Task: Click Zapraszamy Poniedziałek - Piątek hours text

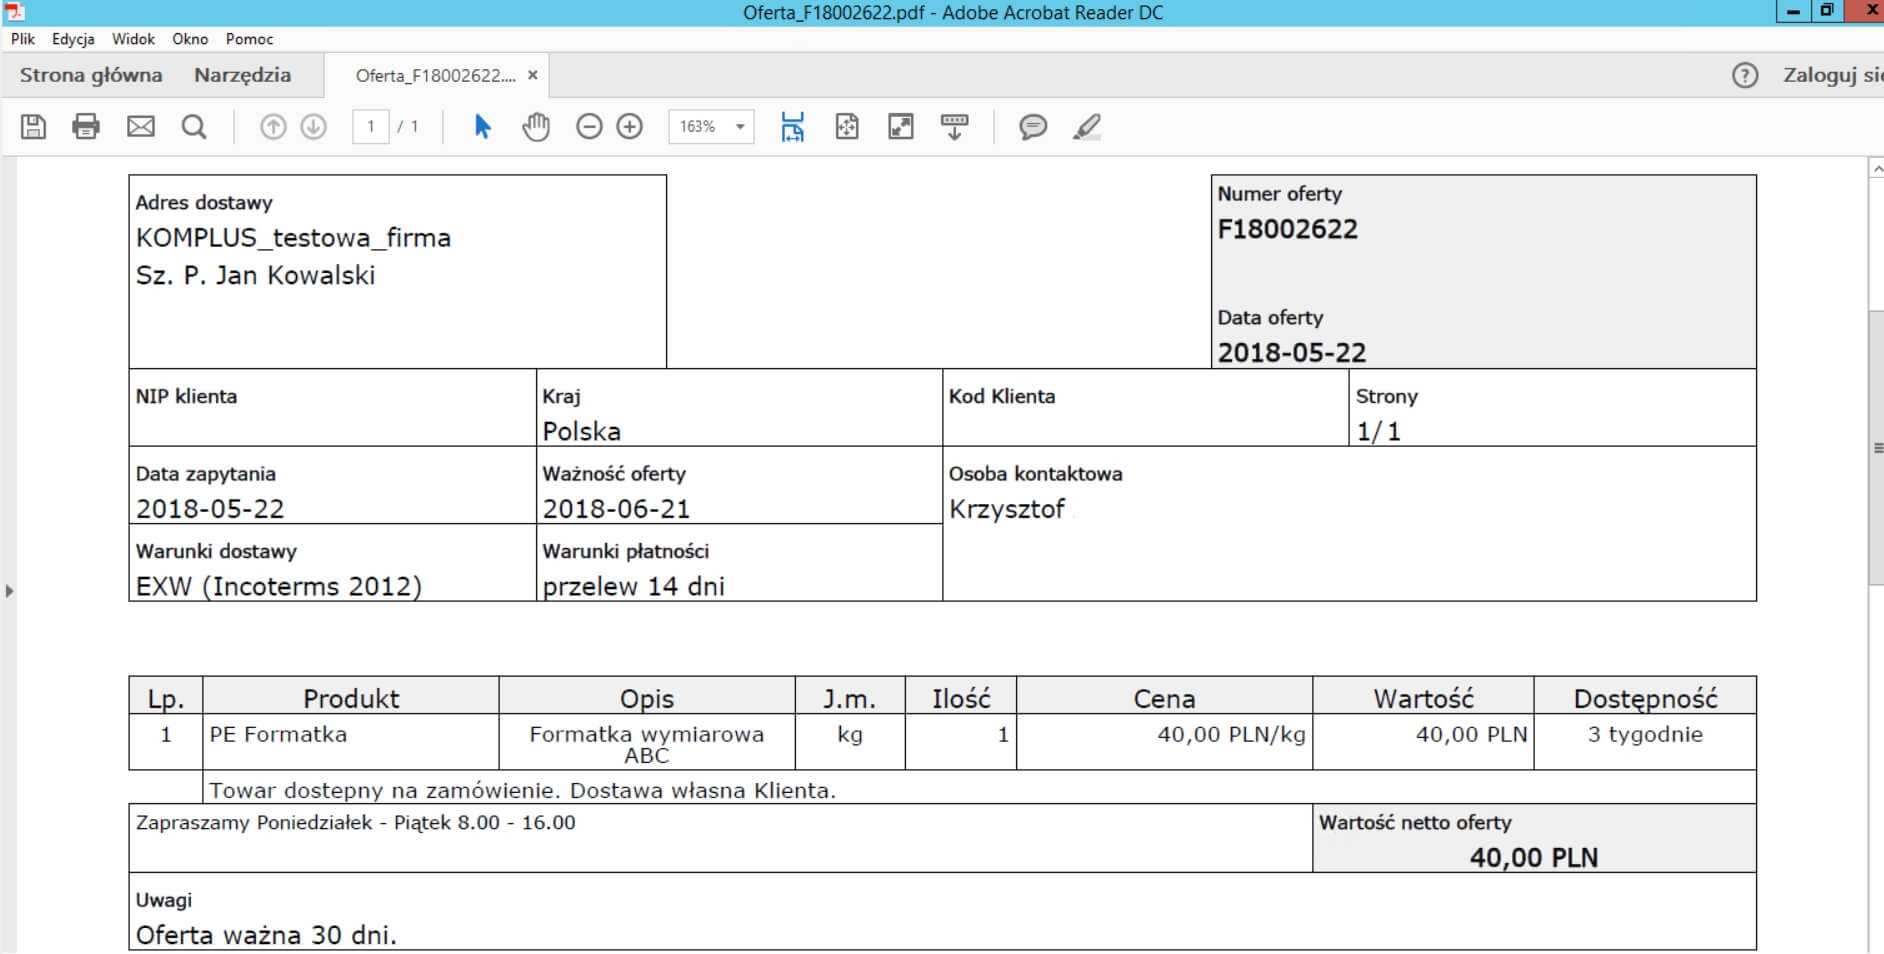Action: coord(356,822)
